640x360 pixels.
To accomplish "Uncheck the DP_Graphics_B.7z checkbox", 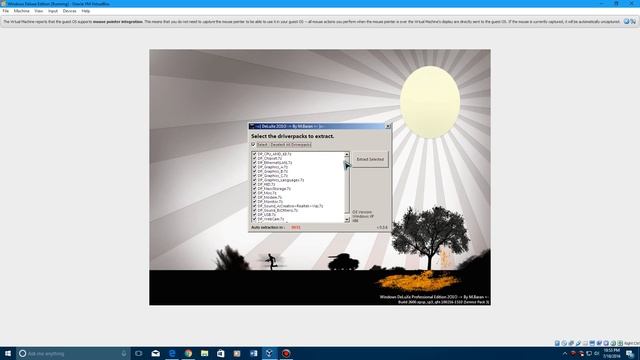I will point(254,171).
